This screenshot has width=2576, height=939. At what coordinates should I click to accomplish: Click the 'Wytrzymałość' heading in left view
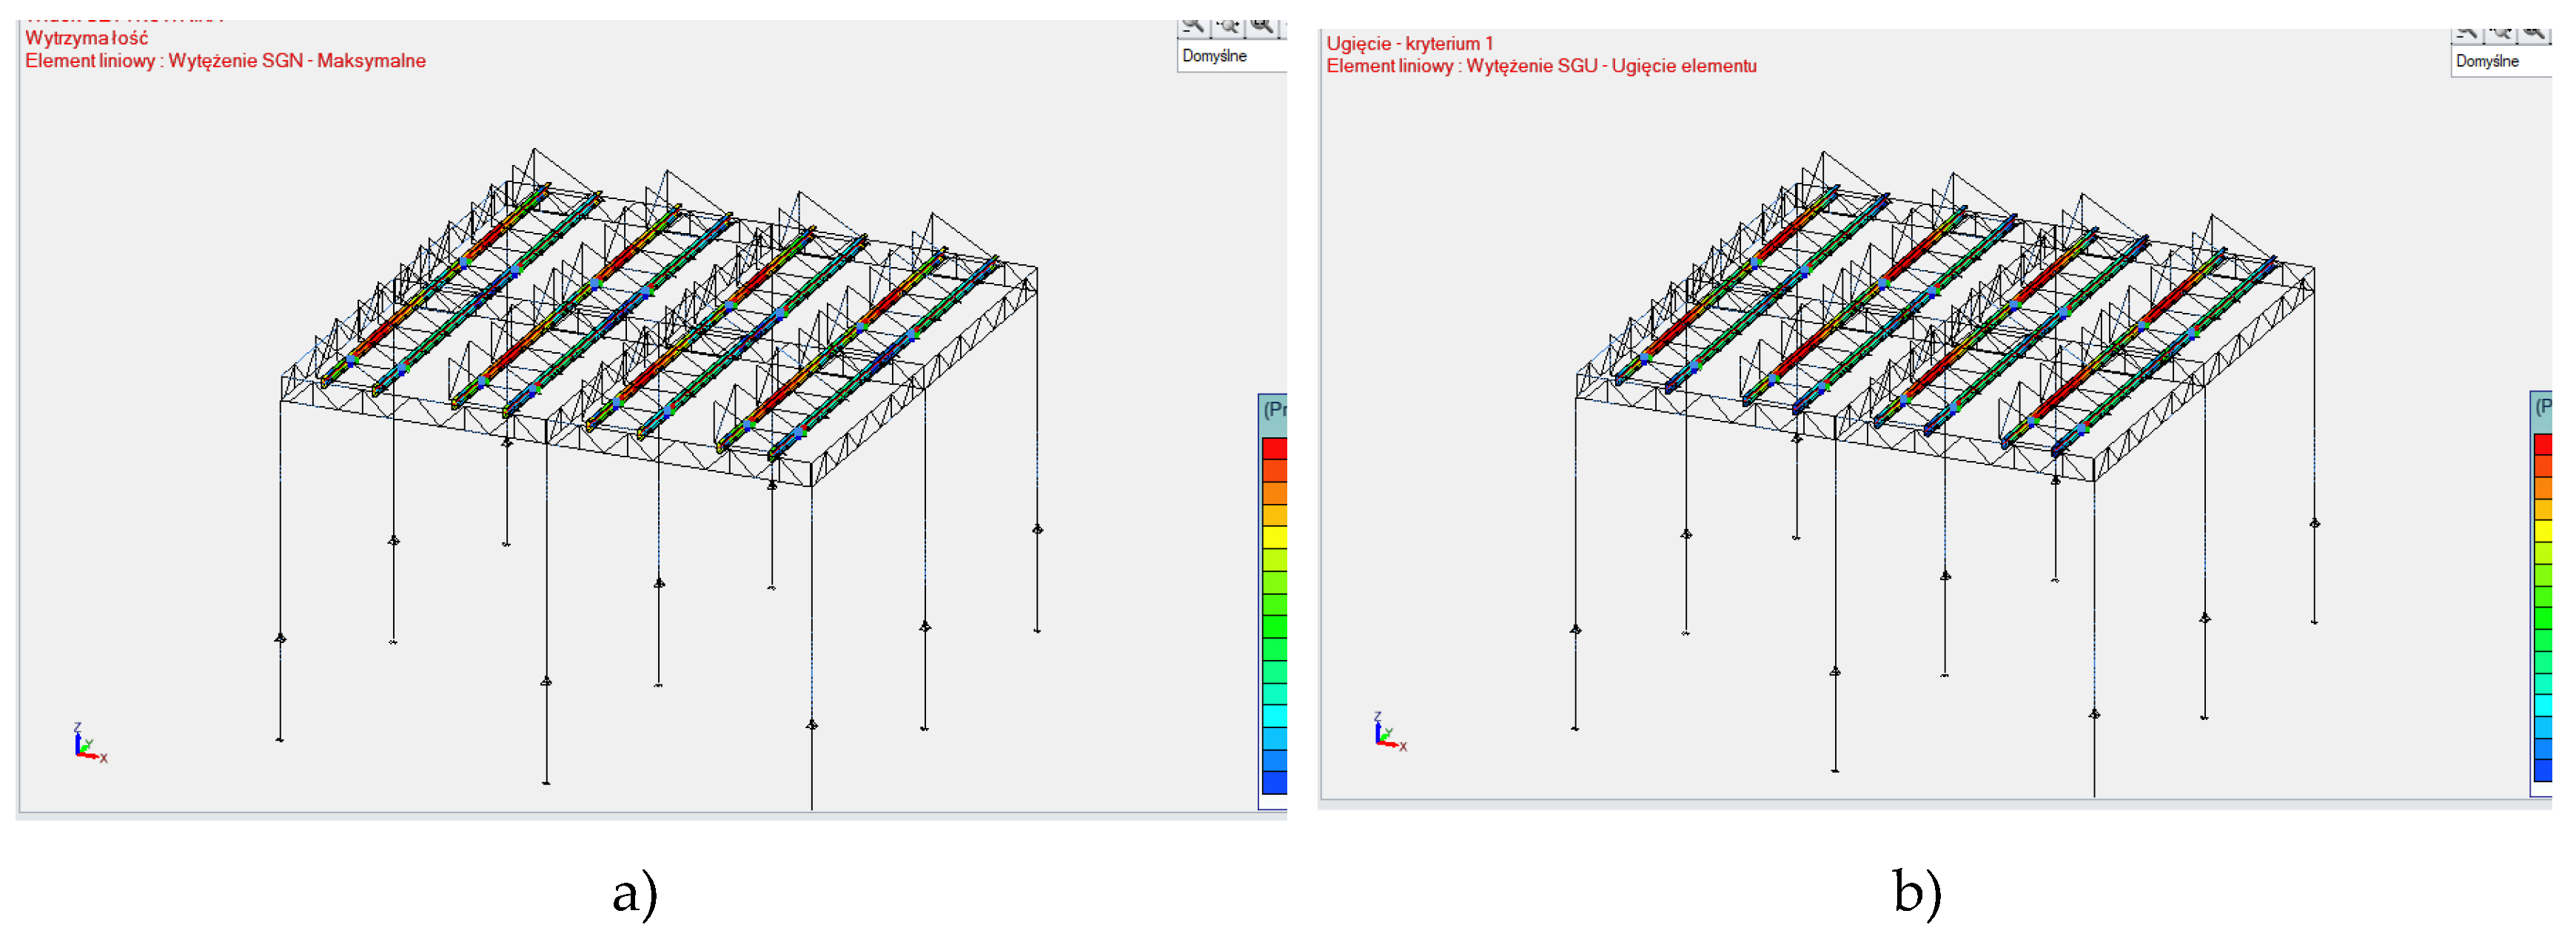coord(87,38)
